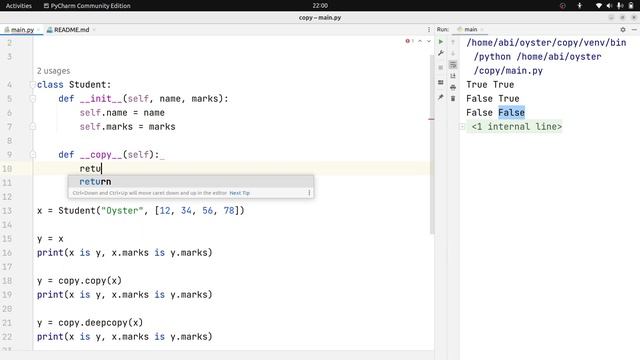Open Run panel settings gear
The width and height of the screenshot is (640, 360).
623,29
